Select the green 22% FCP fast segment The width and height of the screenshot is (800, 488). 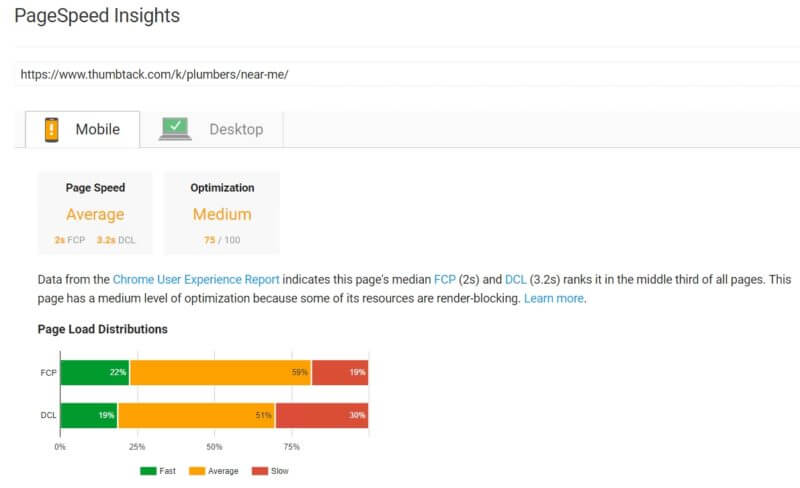(x=95, y=373)
